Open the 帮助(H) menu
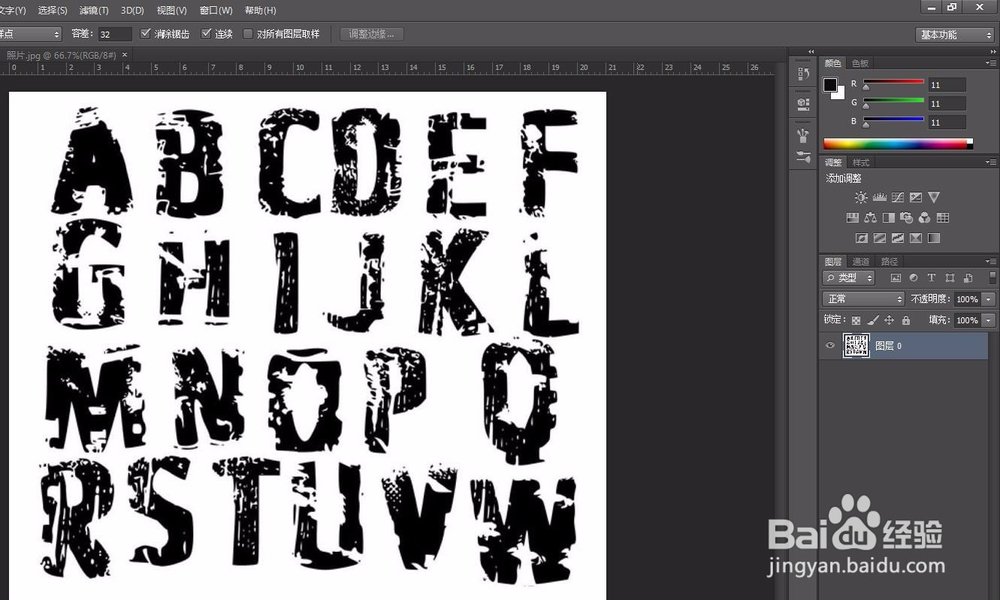 click(x=260, y=10)
